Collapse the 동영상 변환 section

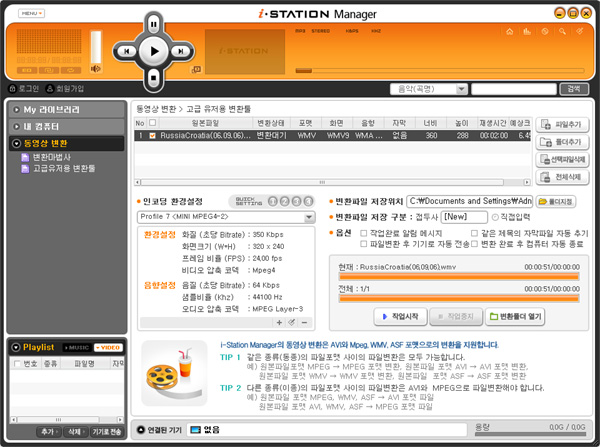(67, 143)
